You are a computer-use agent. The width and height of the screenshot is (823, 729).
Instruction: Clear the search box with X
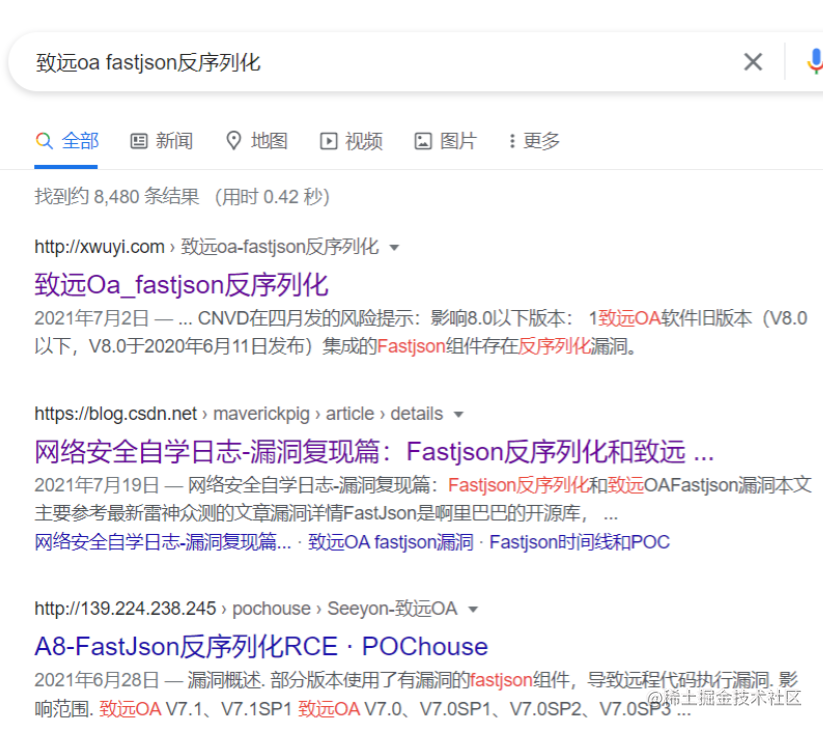tap(753, 62)
